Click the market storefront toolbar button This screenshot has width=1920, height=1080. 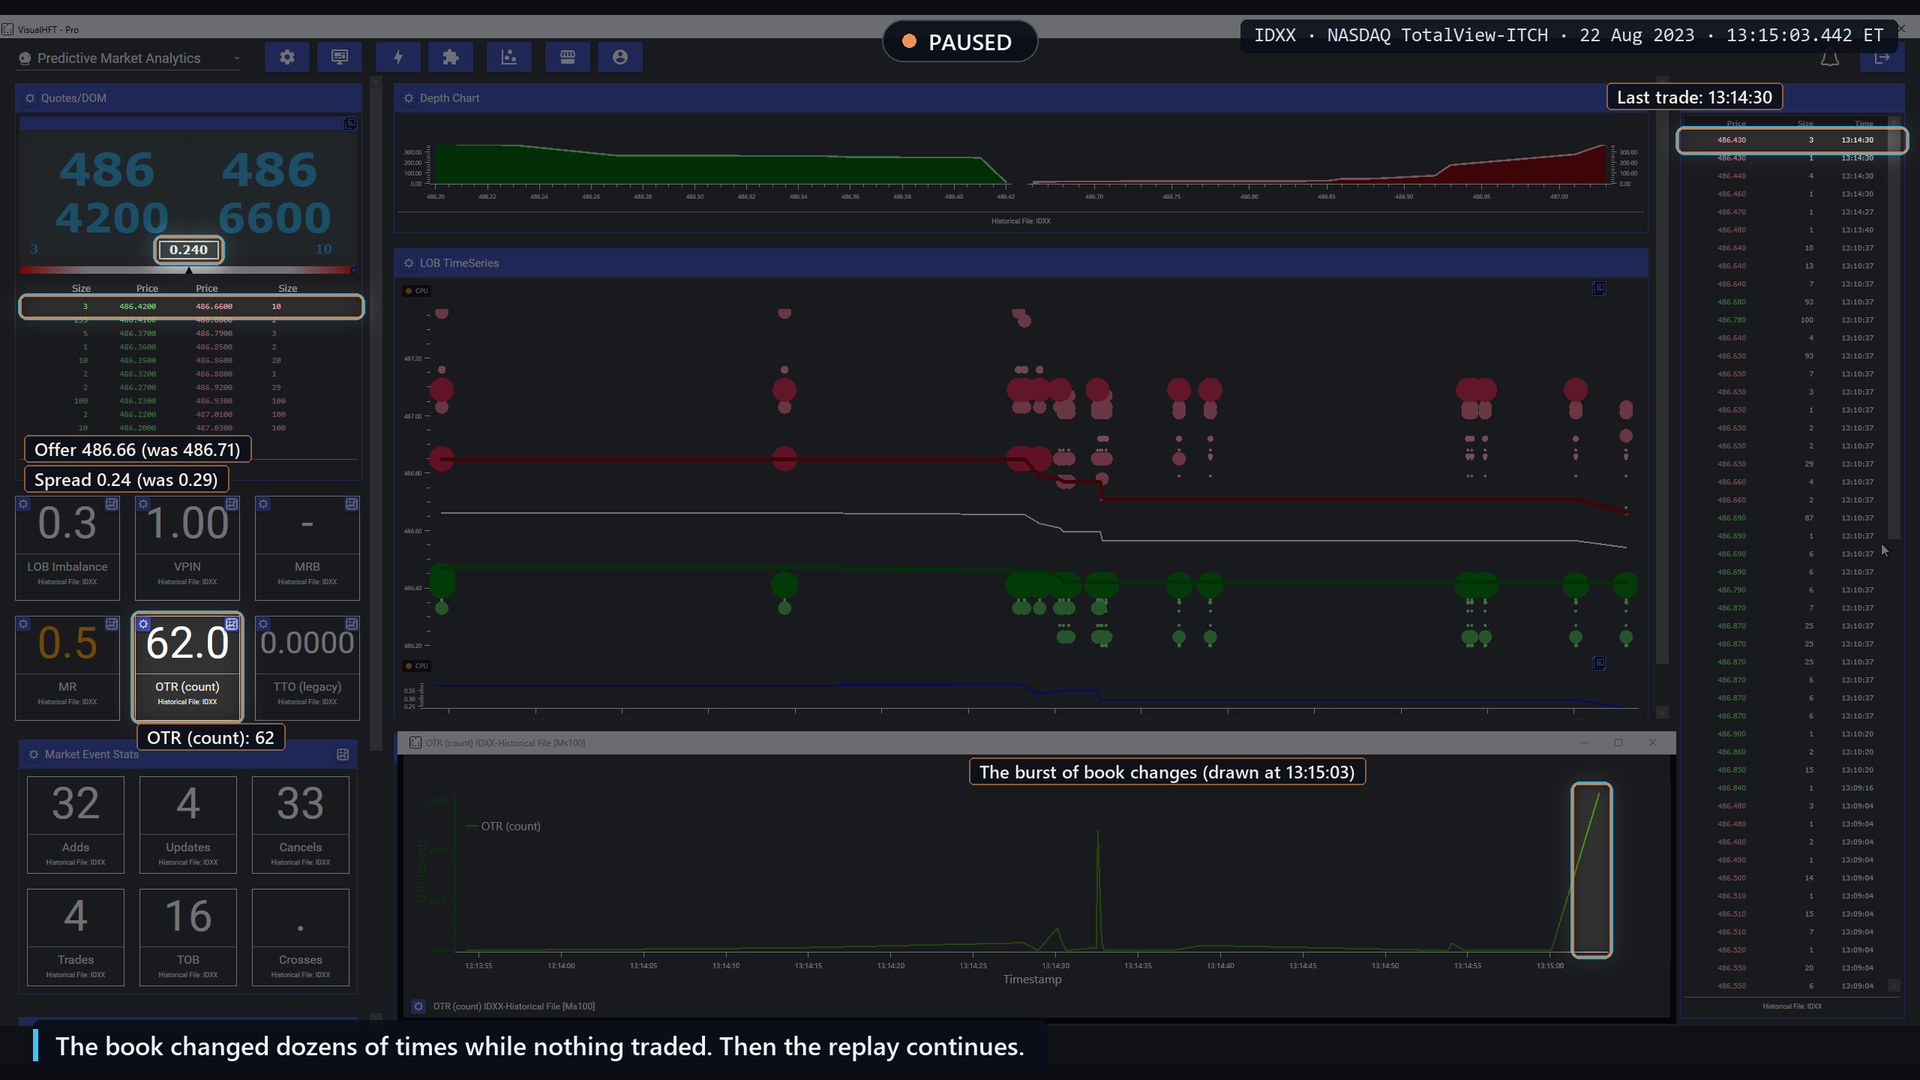click(x=568, y=57)
